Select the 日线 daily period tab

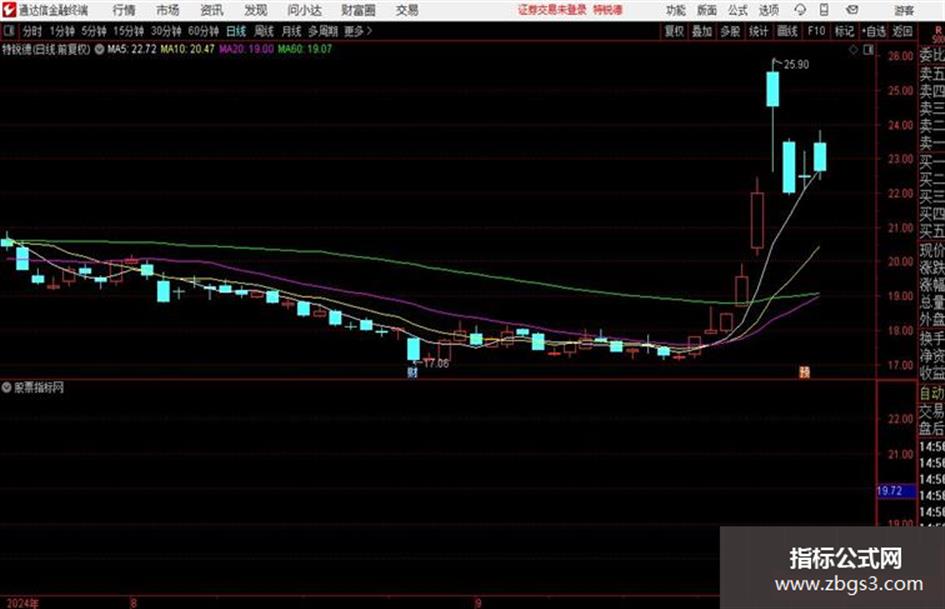pos(236,31)
